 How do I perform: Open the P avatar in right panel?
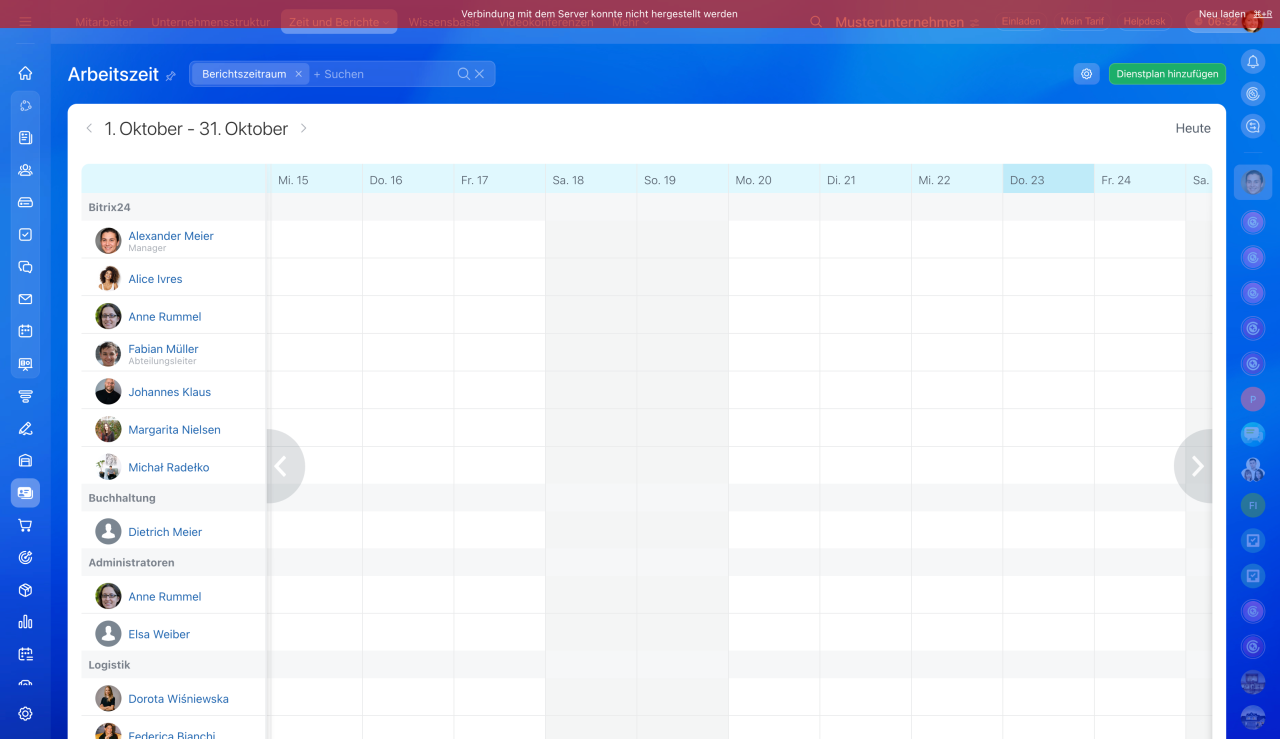pos(1252,400)
